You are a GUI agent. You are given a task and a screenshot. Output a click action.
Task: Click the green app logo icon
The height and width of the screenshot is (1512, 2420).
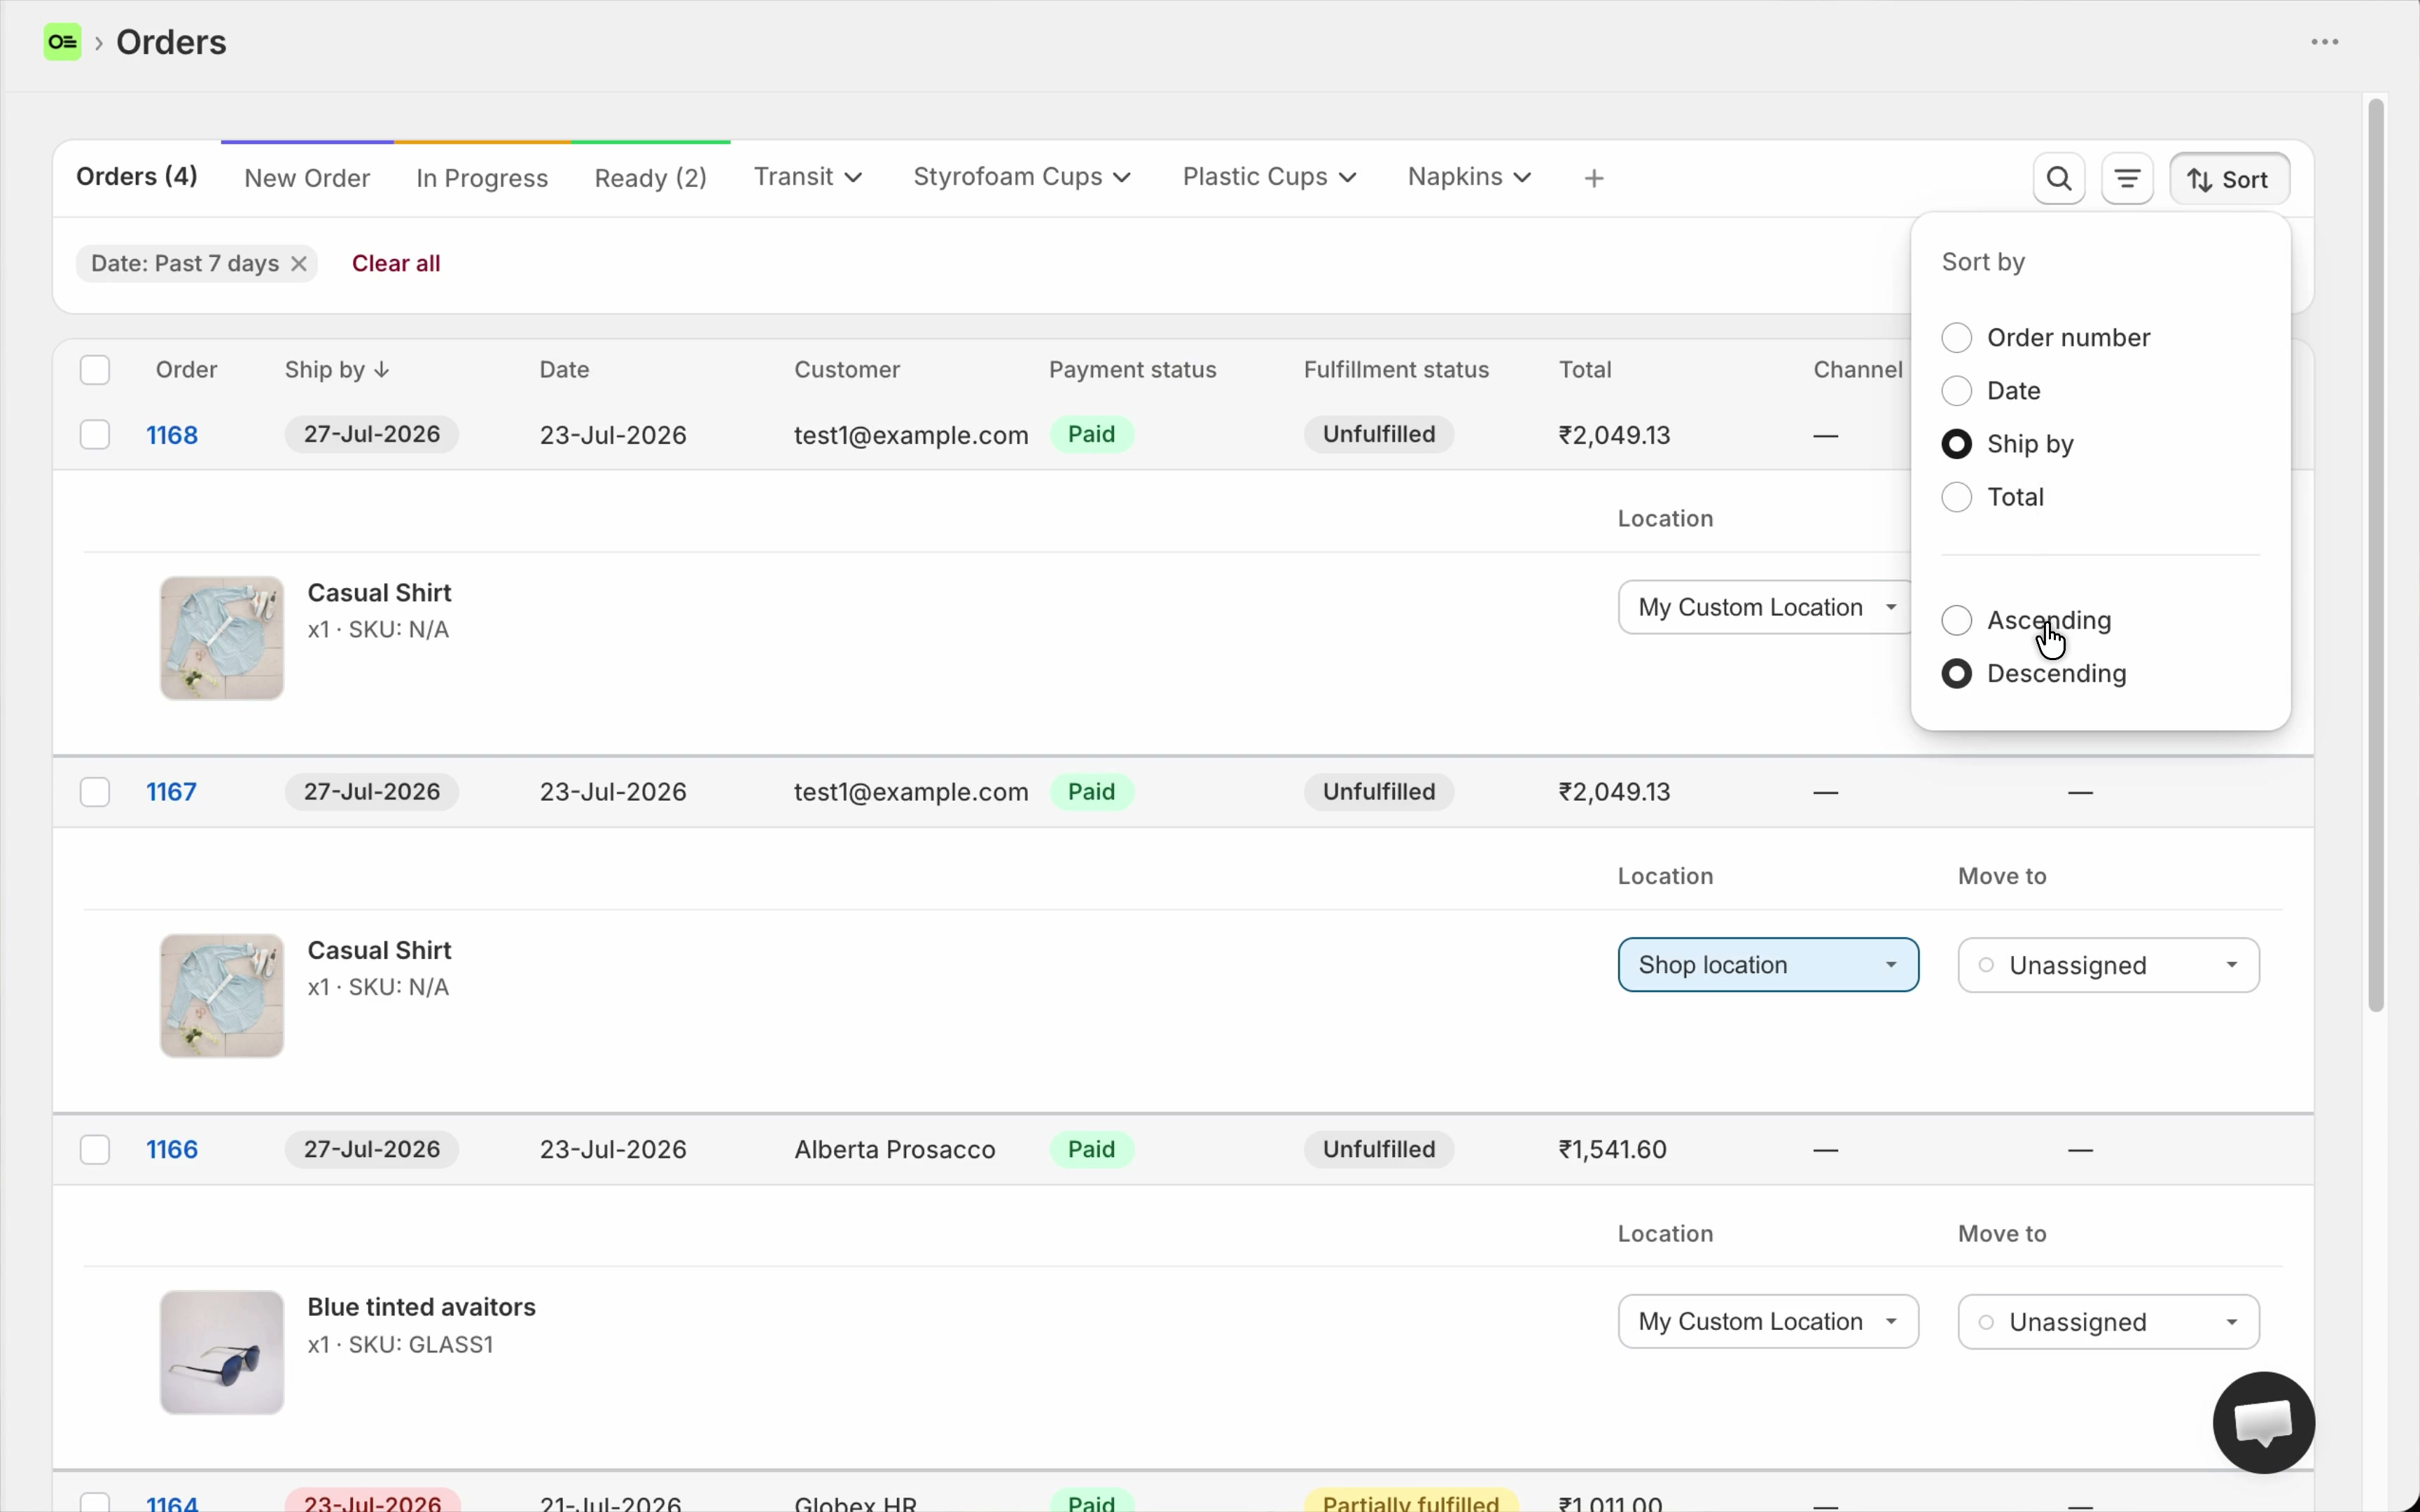62,42
